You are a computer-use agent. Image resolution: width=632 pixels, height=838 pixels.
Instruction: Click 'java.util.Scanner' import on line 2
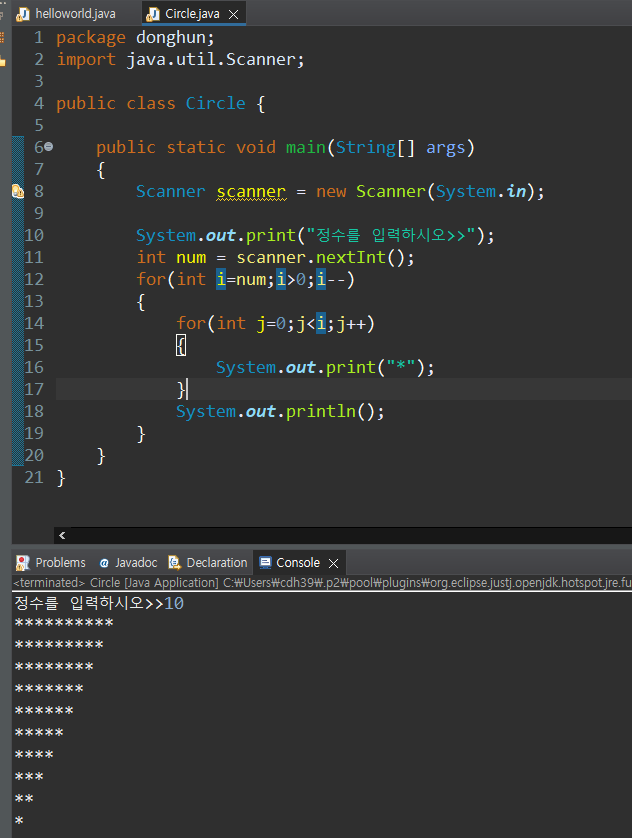click(211, 59)
